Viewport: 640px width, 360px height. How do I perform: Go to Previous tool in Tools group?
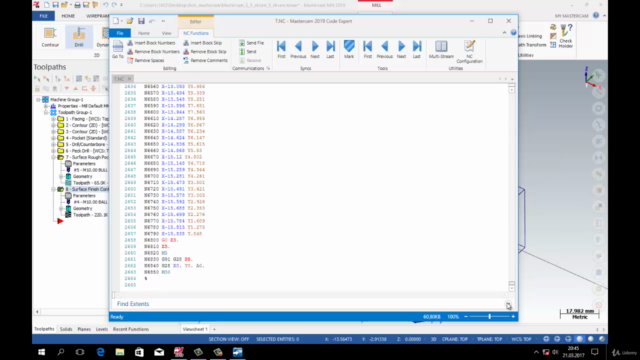384,49
